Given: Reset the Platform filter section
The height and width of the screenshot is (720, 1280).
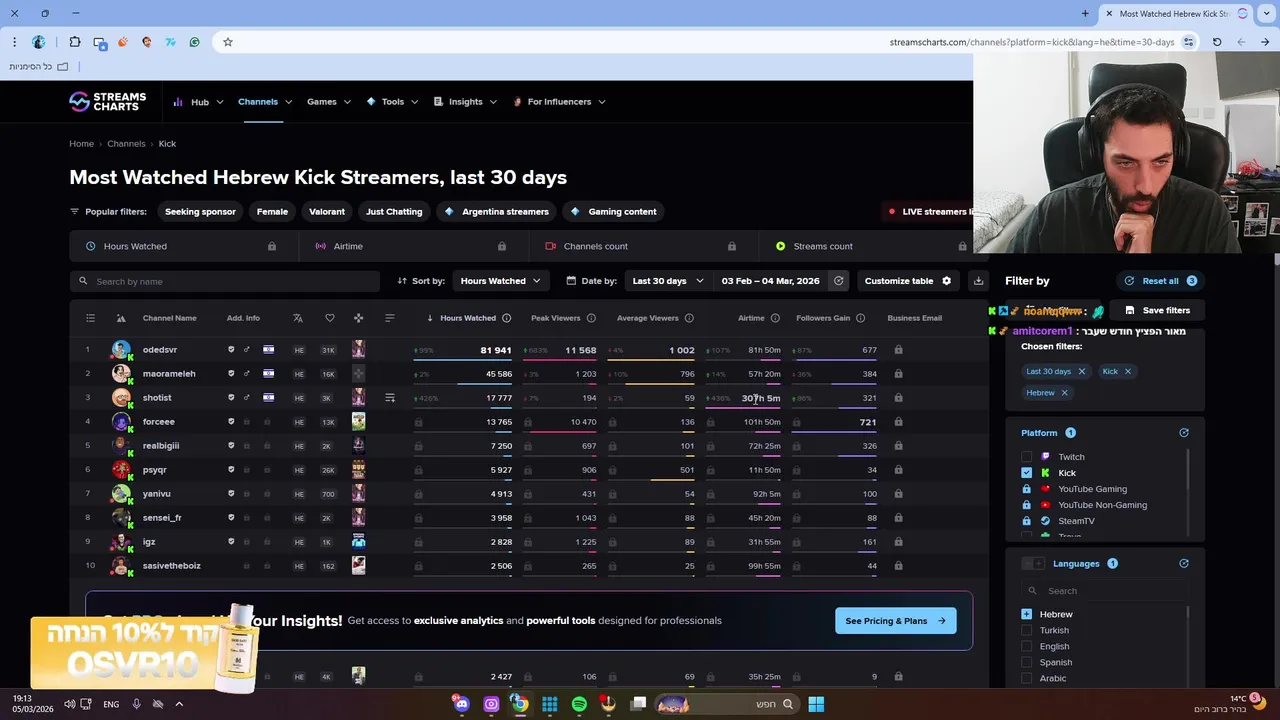Looking at the screenshot, I should 1184,433.
